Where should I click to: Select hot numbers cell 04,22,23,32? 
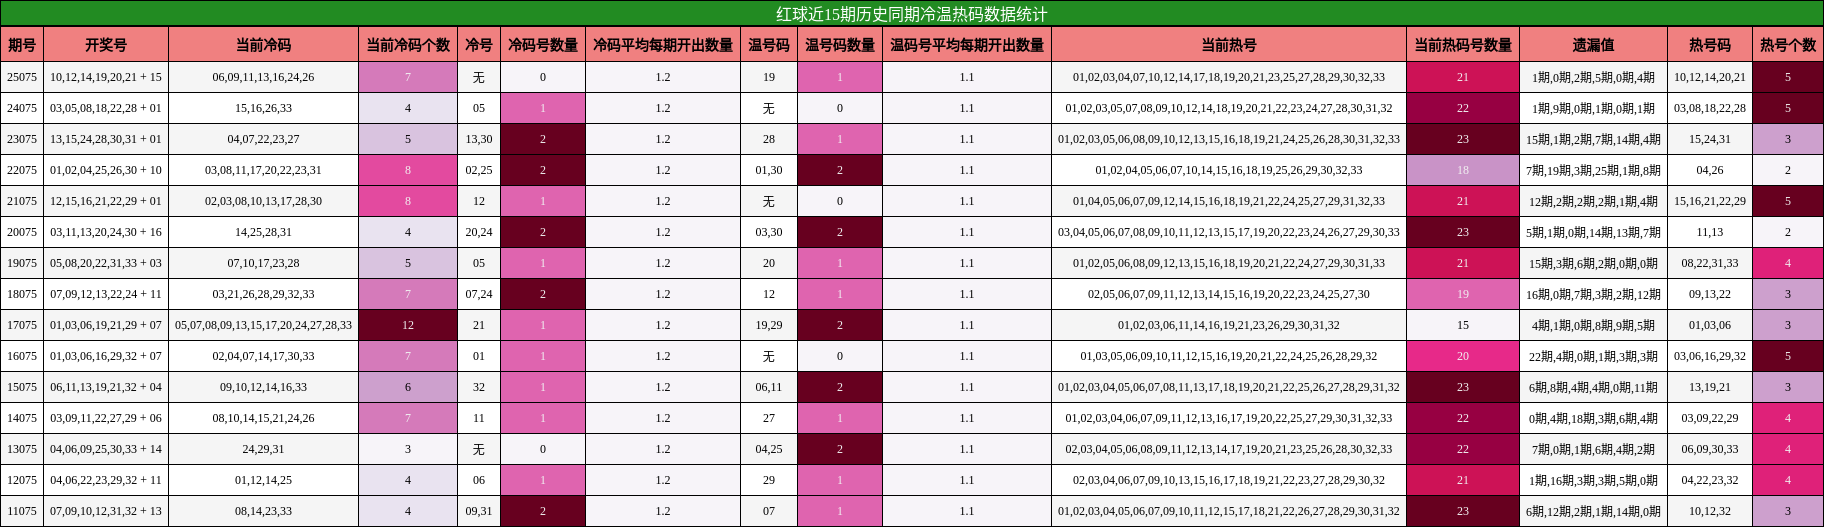[1710, 480]
